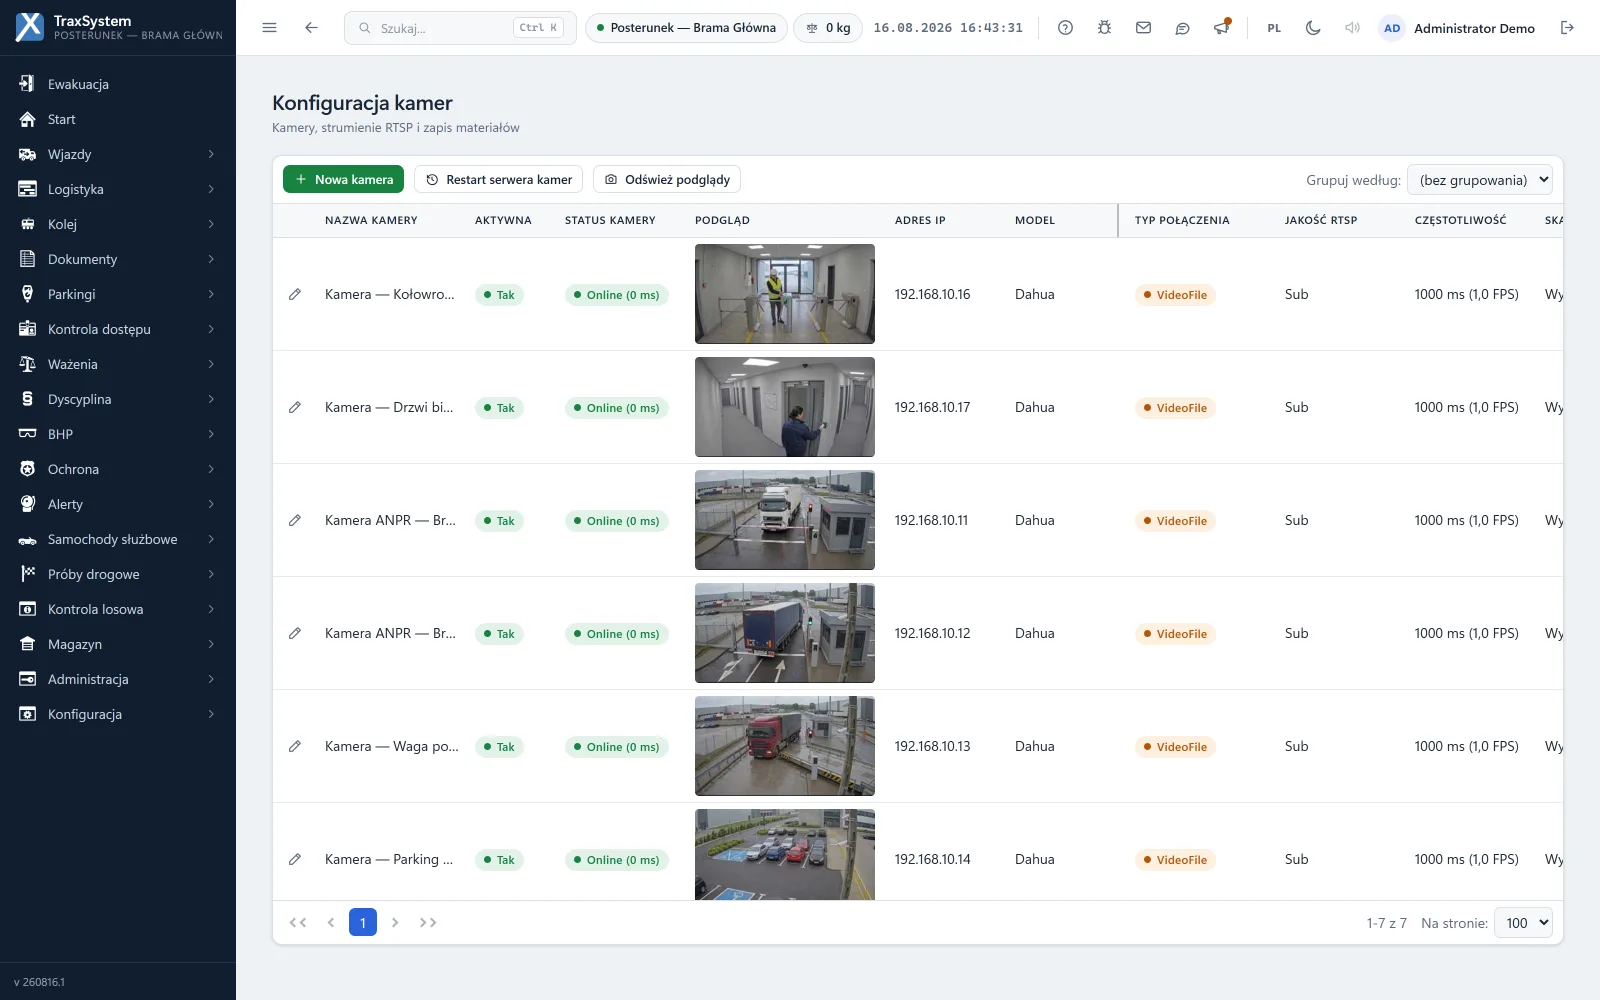This screenshot has height=1000, width=1600.
Task: Toggle dark mode moon icon
Action: pyautogui.click(x=1313, y=28)
